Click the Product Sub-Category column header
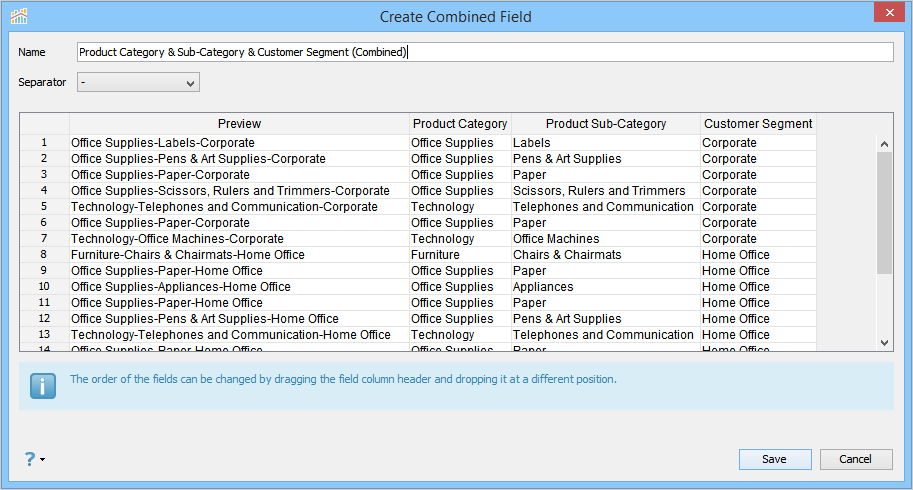This screenshot has height=490, width=913. 605,124
